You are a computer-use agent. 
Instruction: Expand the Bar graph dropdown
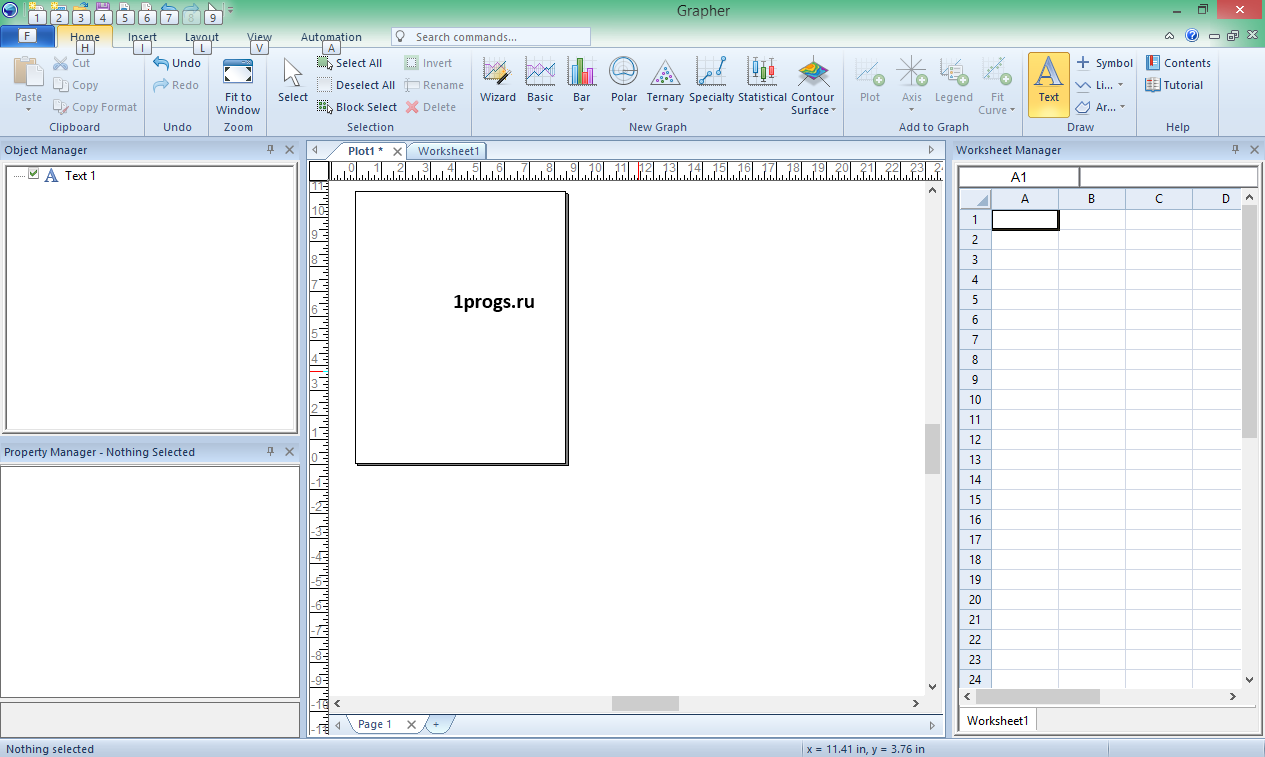click(581, 110)
